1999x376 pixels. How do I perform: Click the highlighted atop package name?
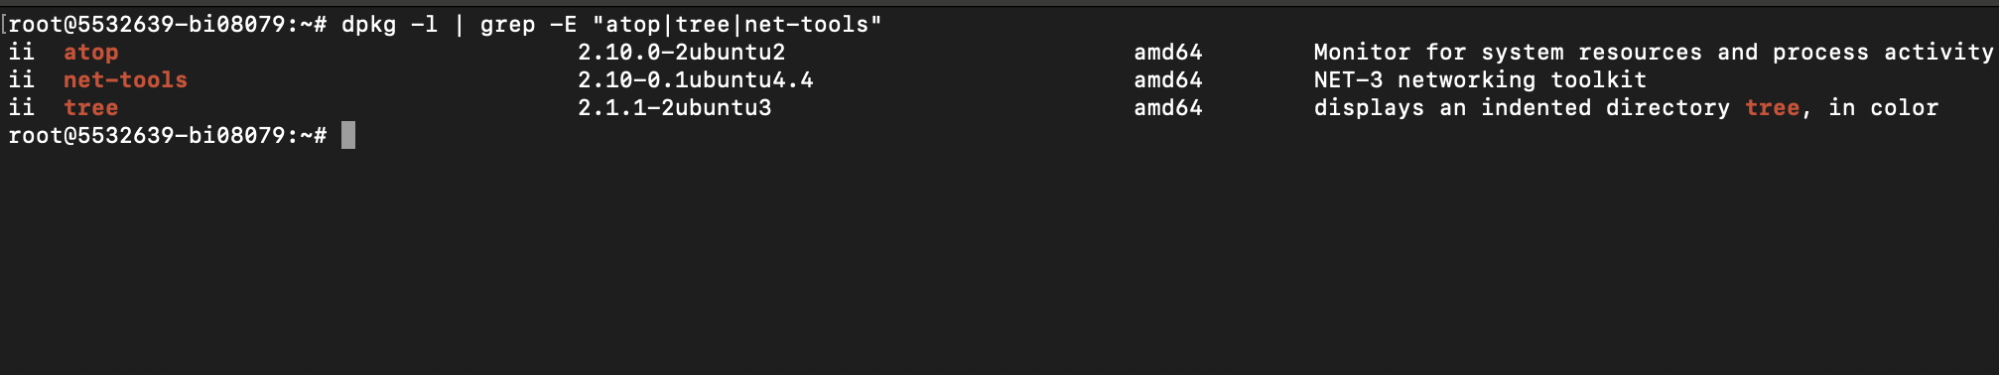click(x=91, y=52)
